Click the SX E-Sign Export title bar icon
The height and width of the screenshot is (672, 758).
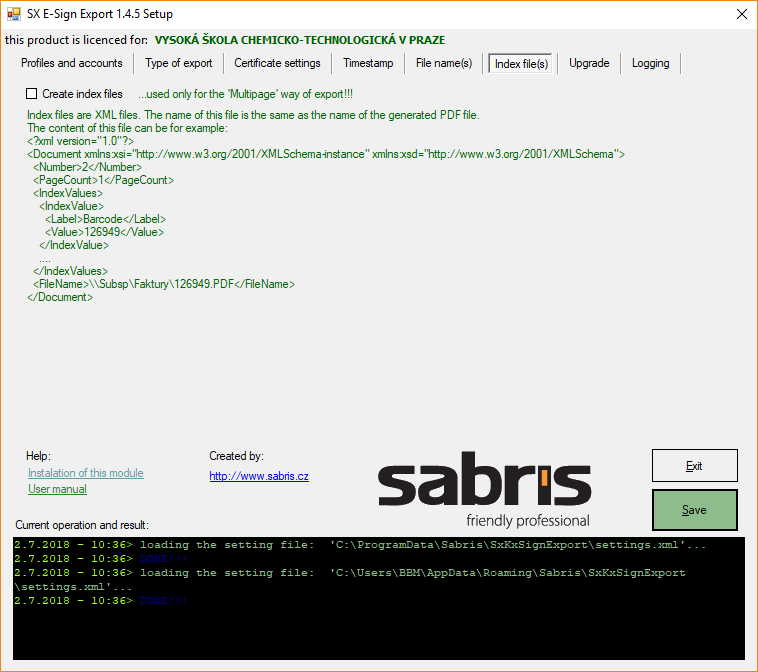tap(14, 14)
